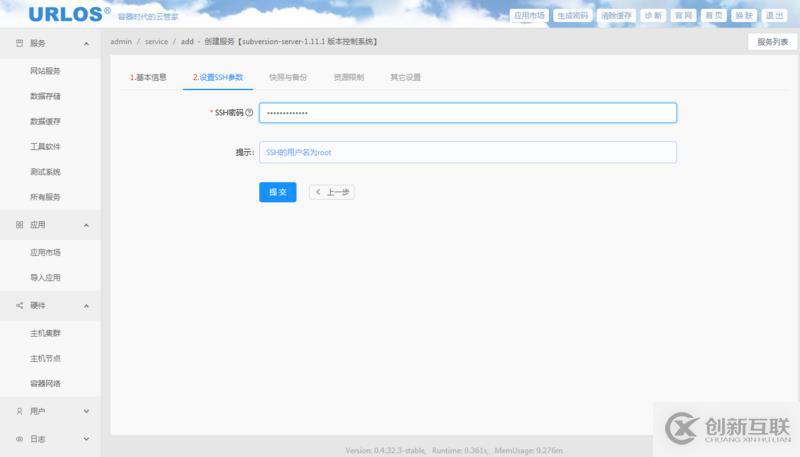This screenshot has height=457, width=800.
Task: Expand the 用户 menu chevron
Action: tap(86, 411)
